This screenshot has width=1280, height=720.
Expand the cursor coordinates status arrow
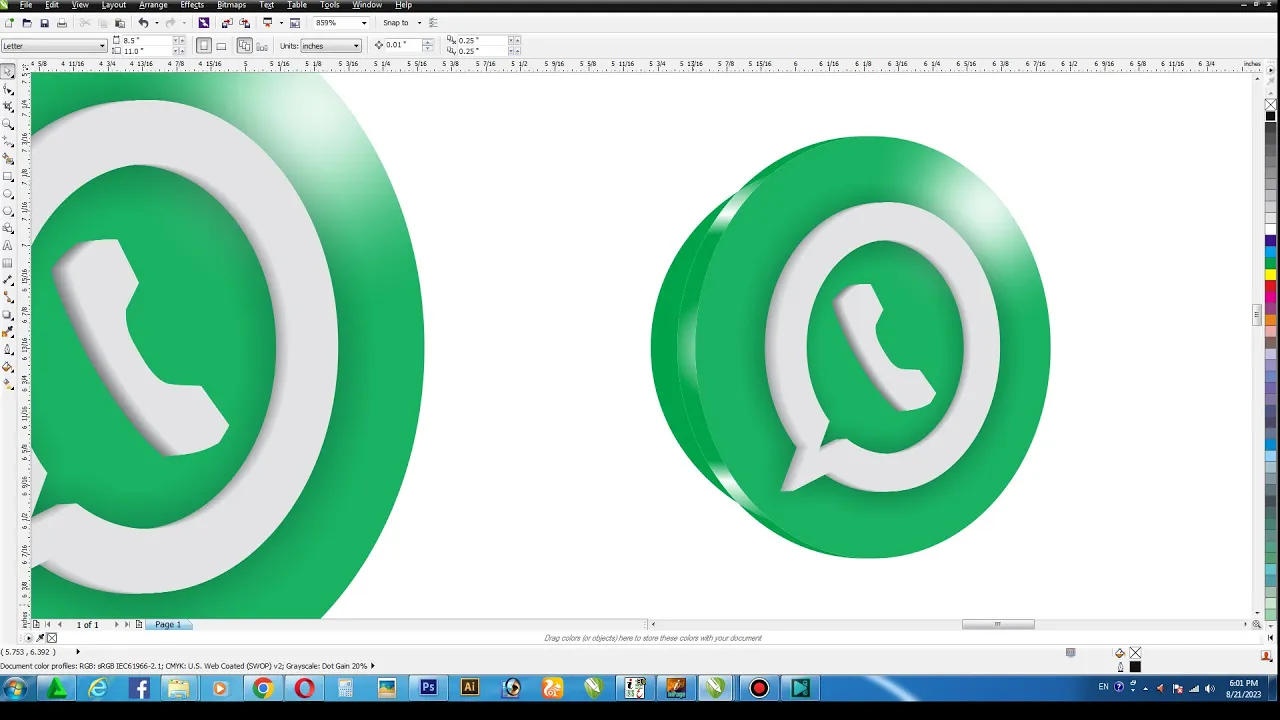77,652
